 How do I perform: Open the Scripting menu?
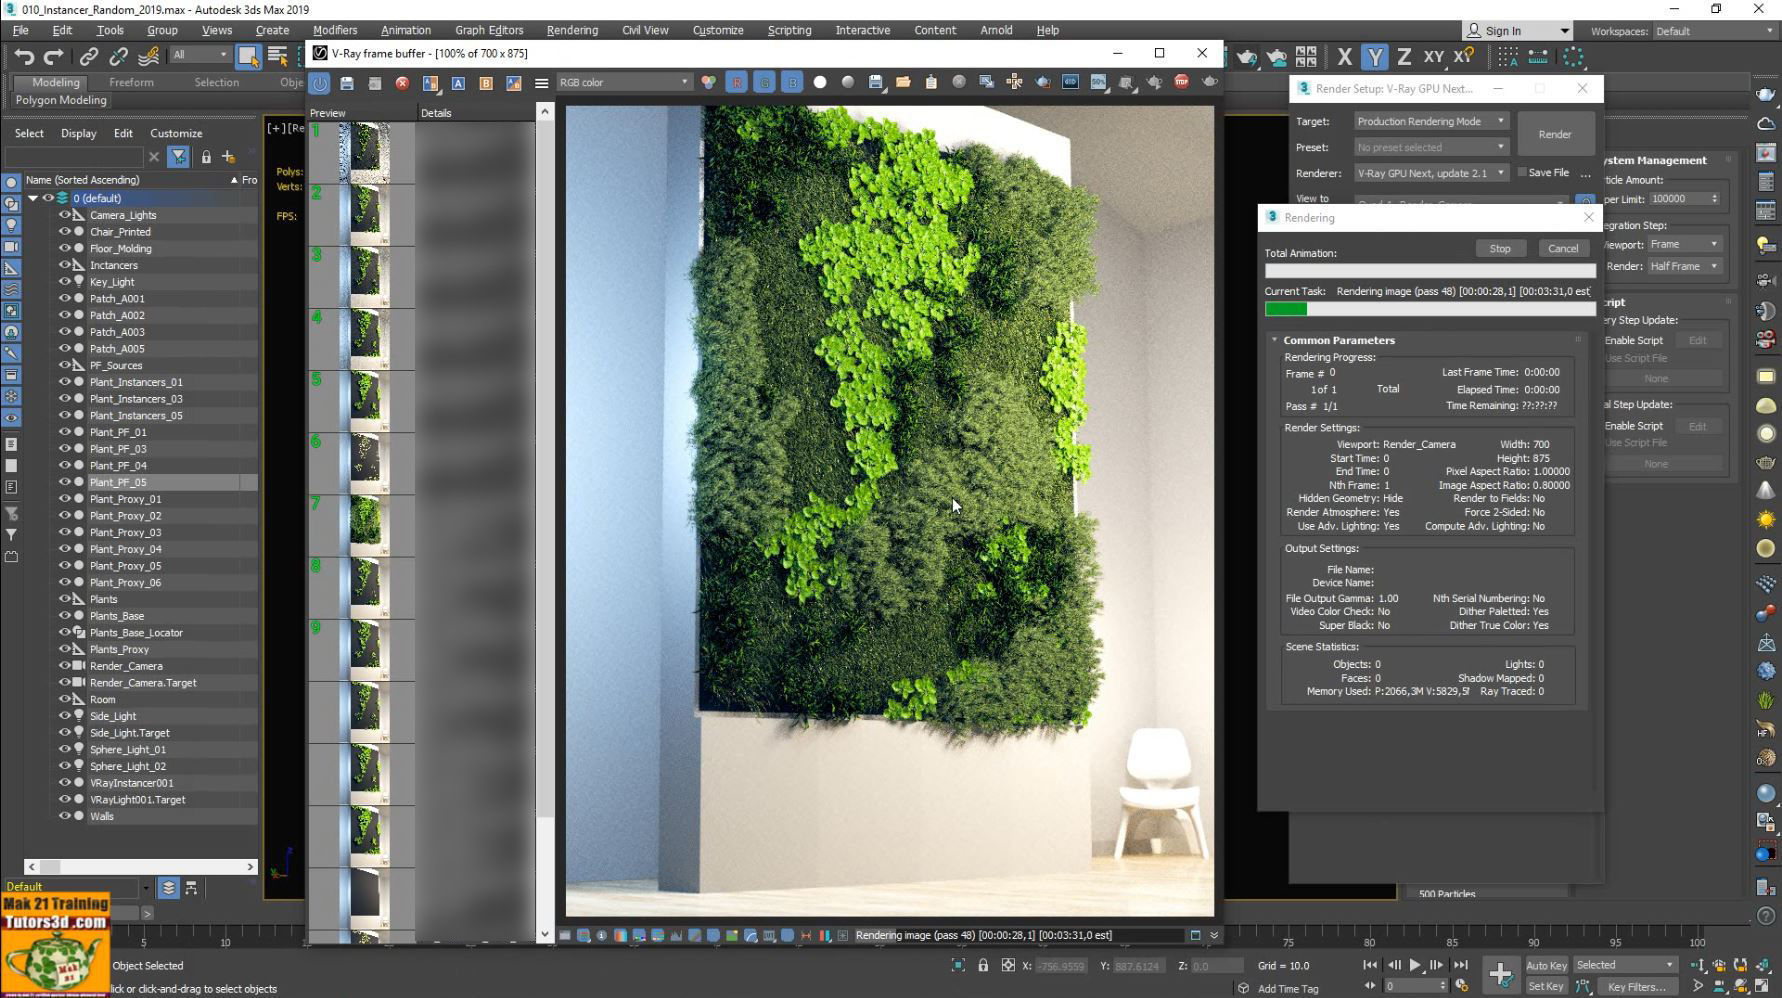click(789, 30)
